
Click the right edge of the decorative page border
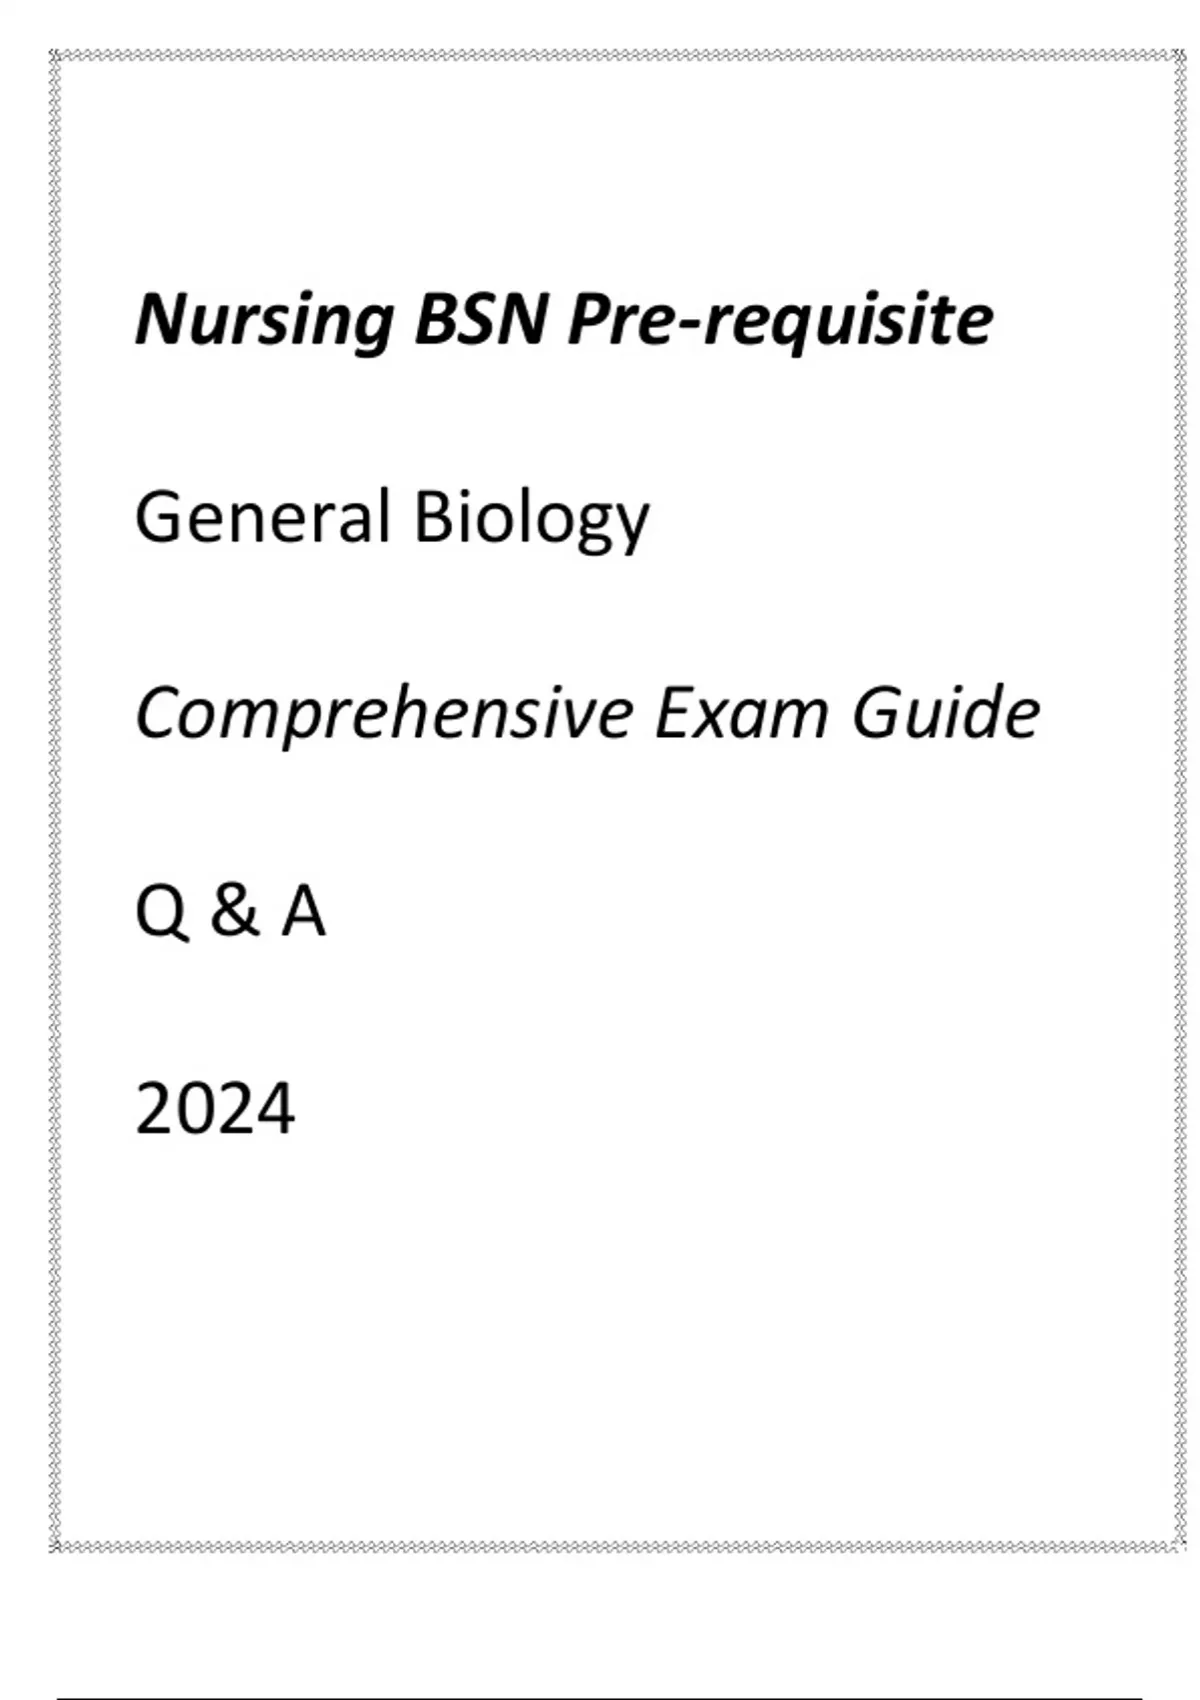(x=1178, y=800)
